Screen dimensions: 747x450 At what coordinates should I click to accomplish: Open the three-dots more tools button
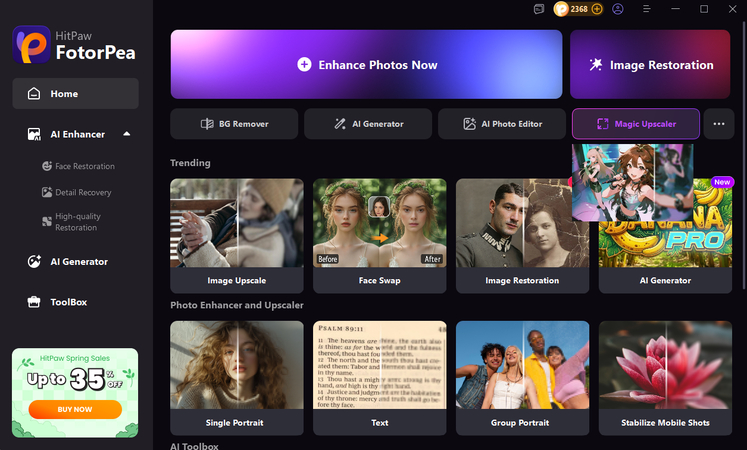pos(718,124)
